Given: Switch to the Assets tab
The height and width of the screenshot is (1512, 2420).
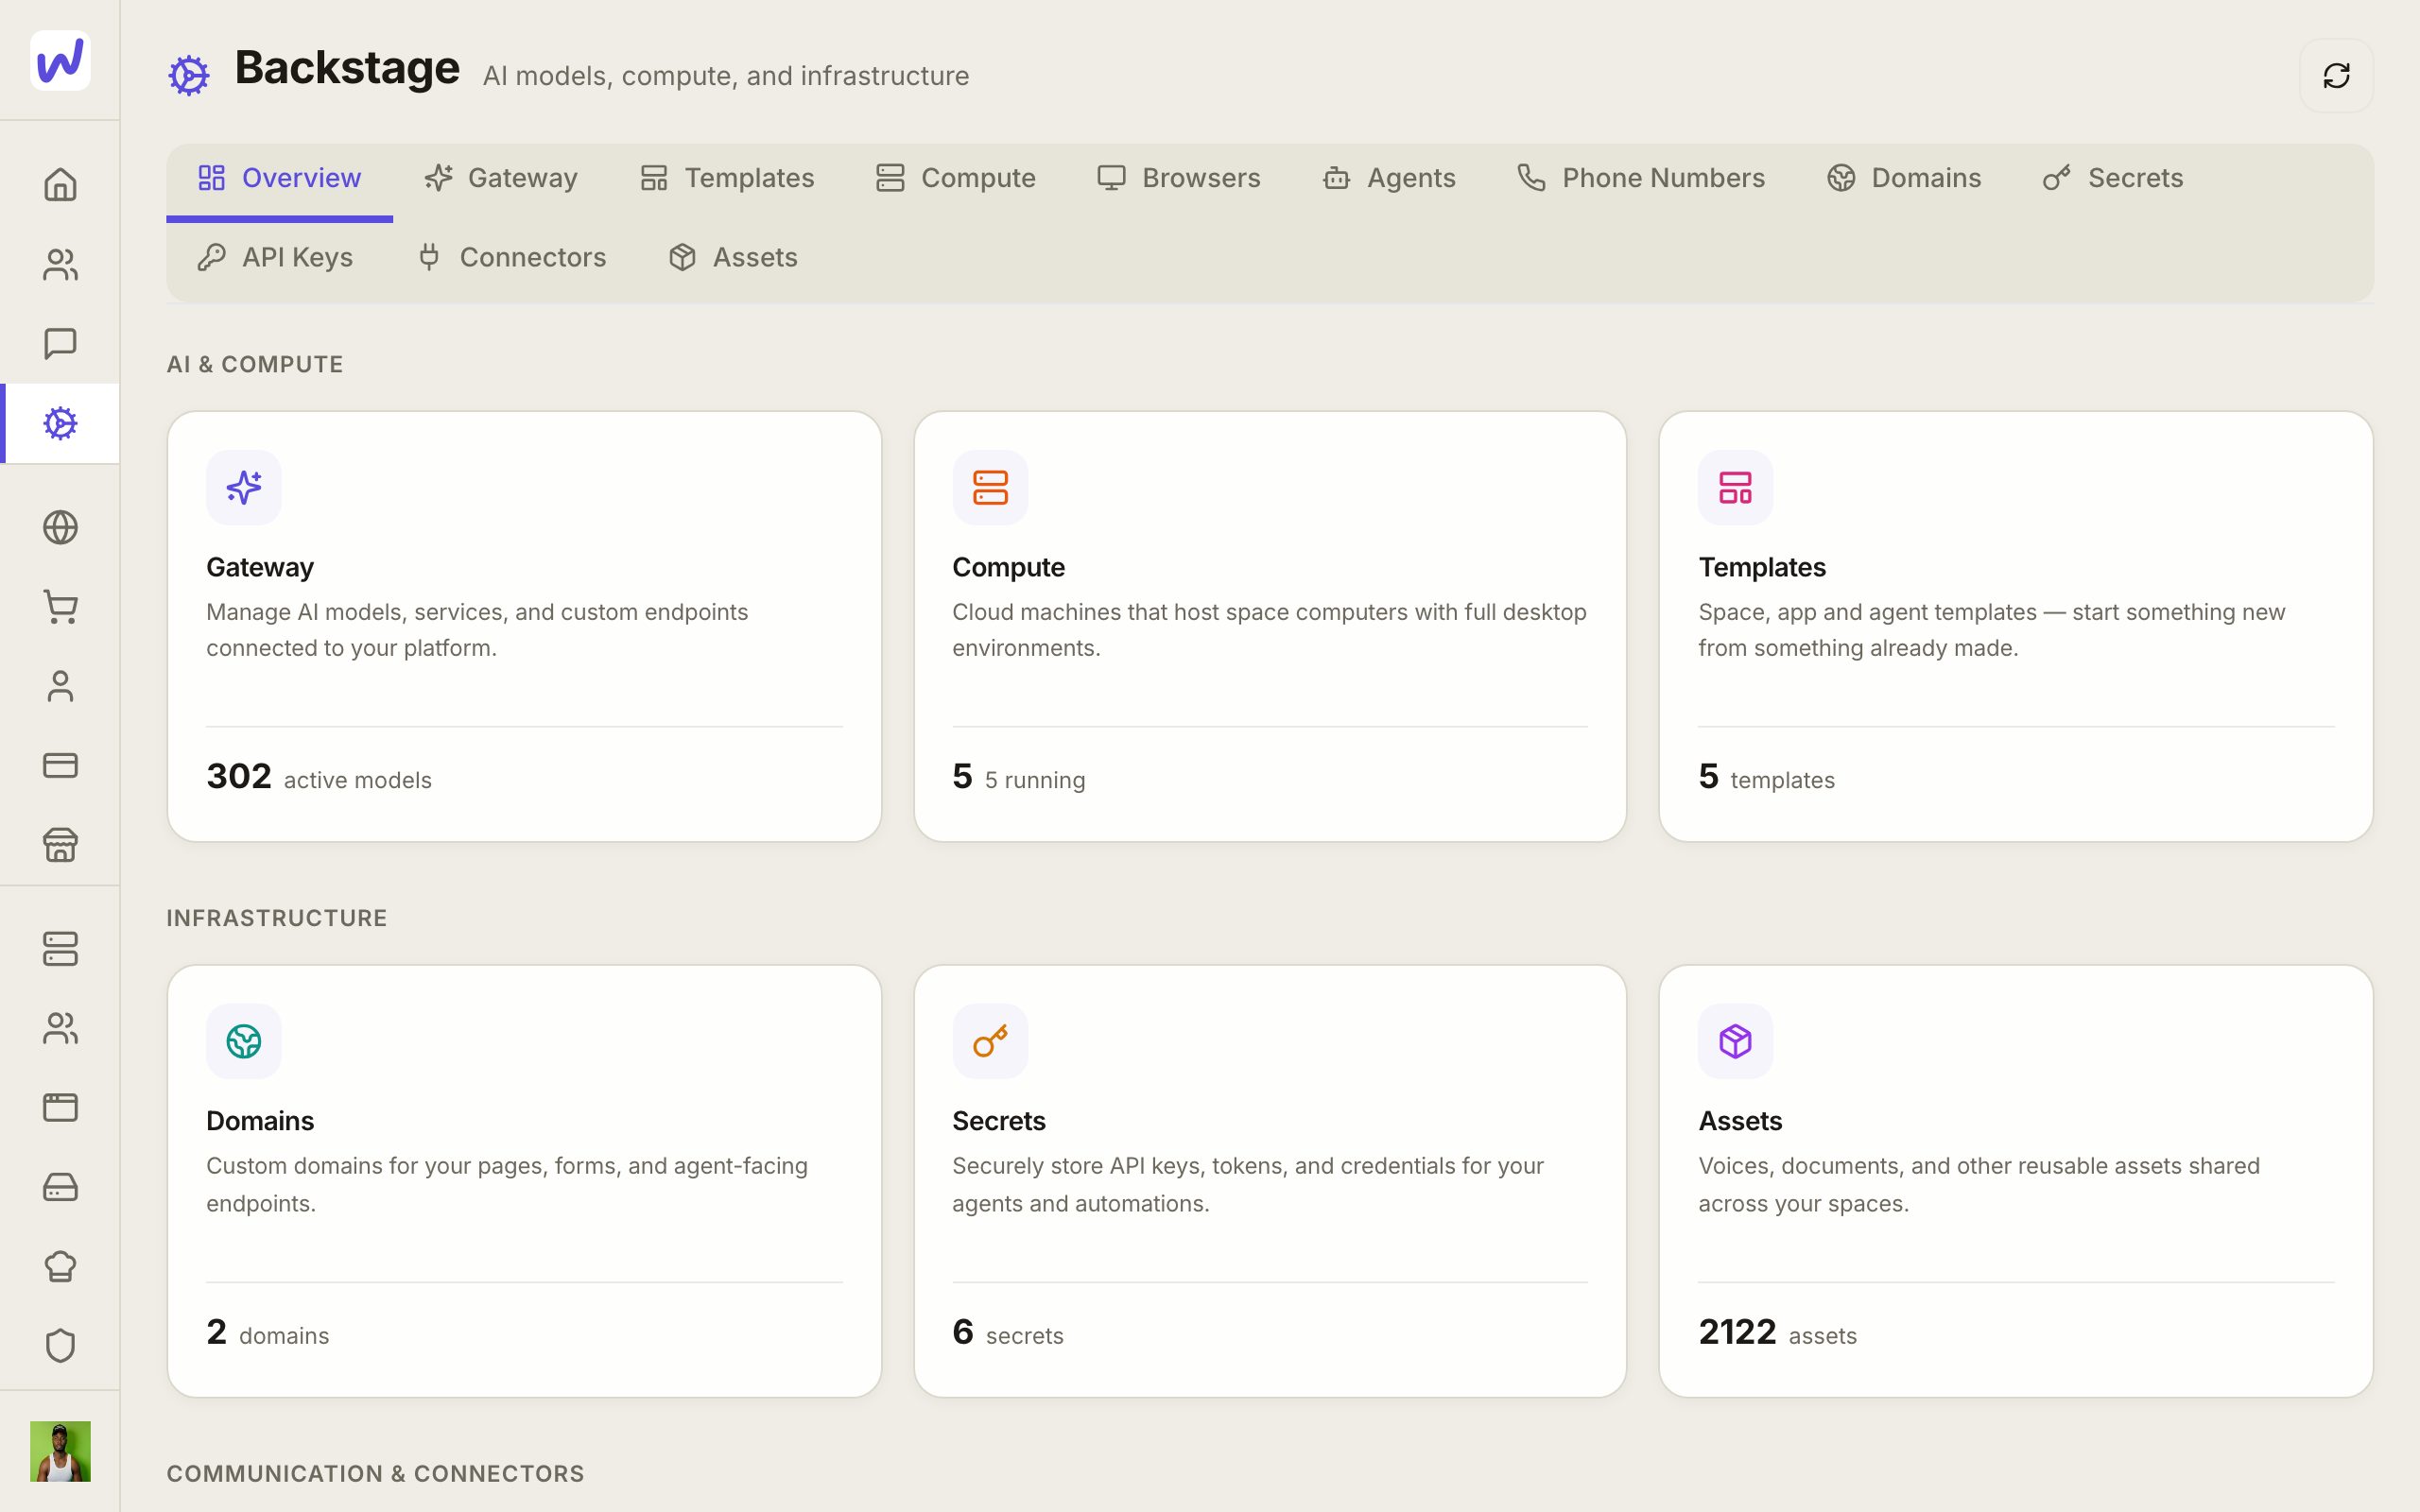Looking at the screenshot, I should [x=733, y=257].
